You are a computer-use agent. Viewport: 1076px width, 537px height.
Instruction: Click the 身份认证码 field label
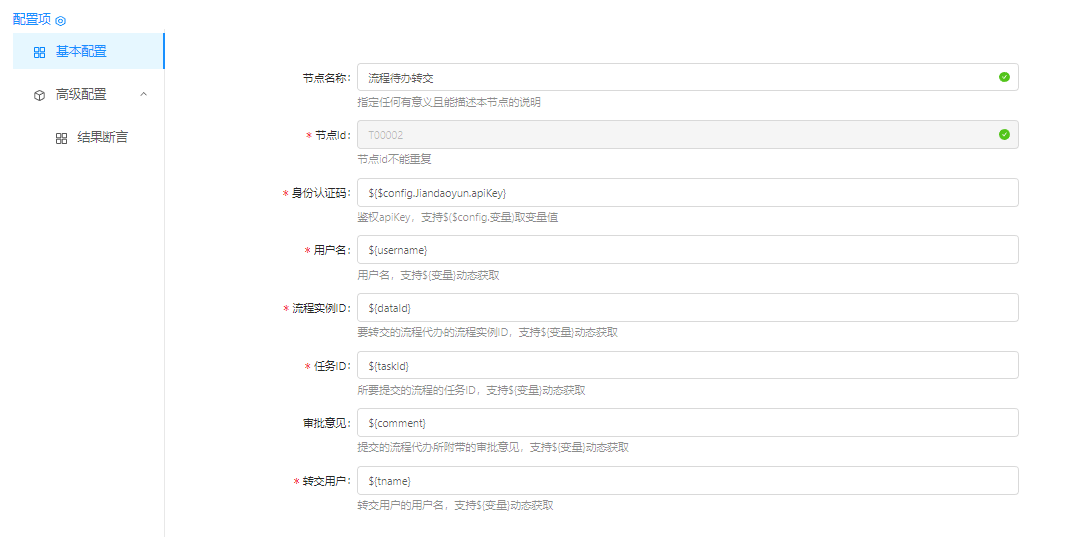[x=320, y=193]
